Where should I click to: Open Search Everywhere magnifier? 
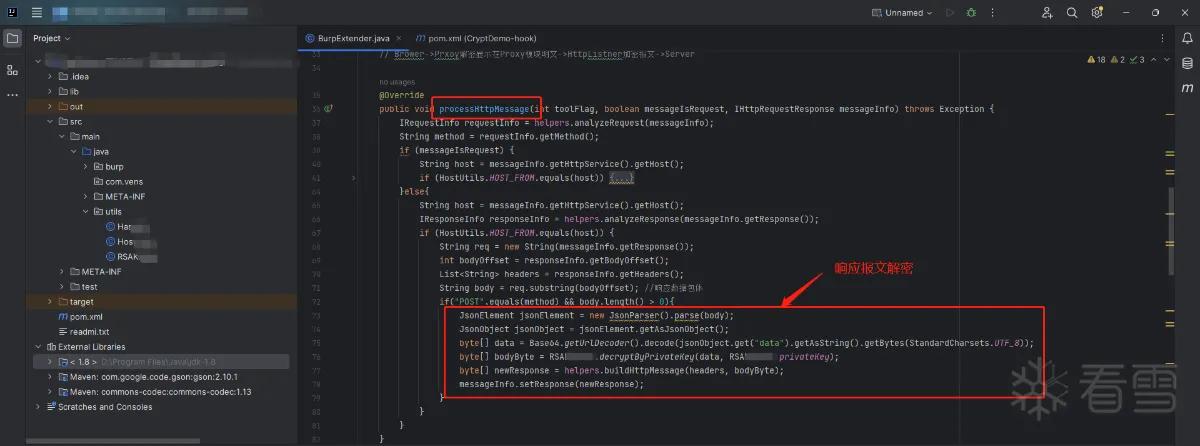(x=1072, y=13)
